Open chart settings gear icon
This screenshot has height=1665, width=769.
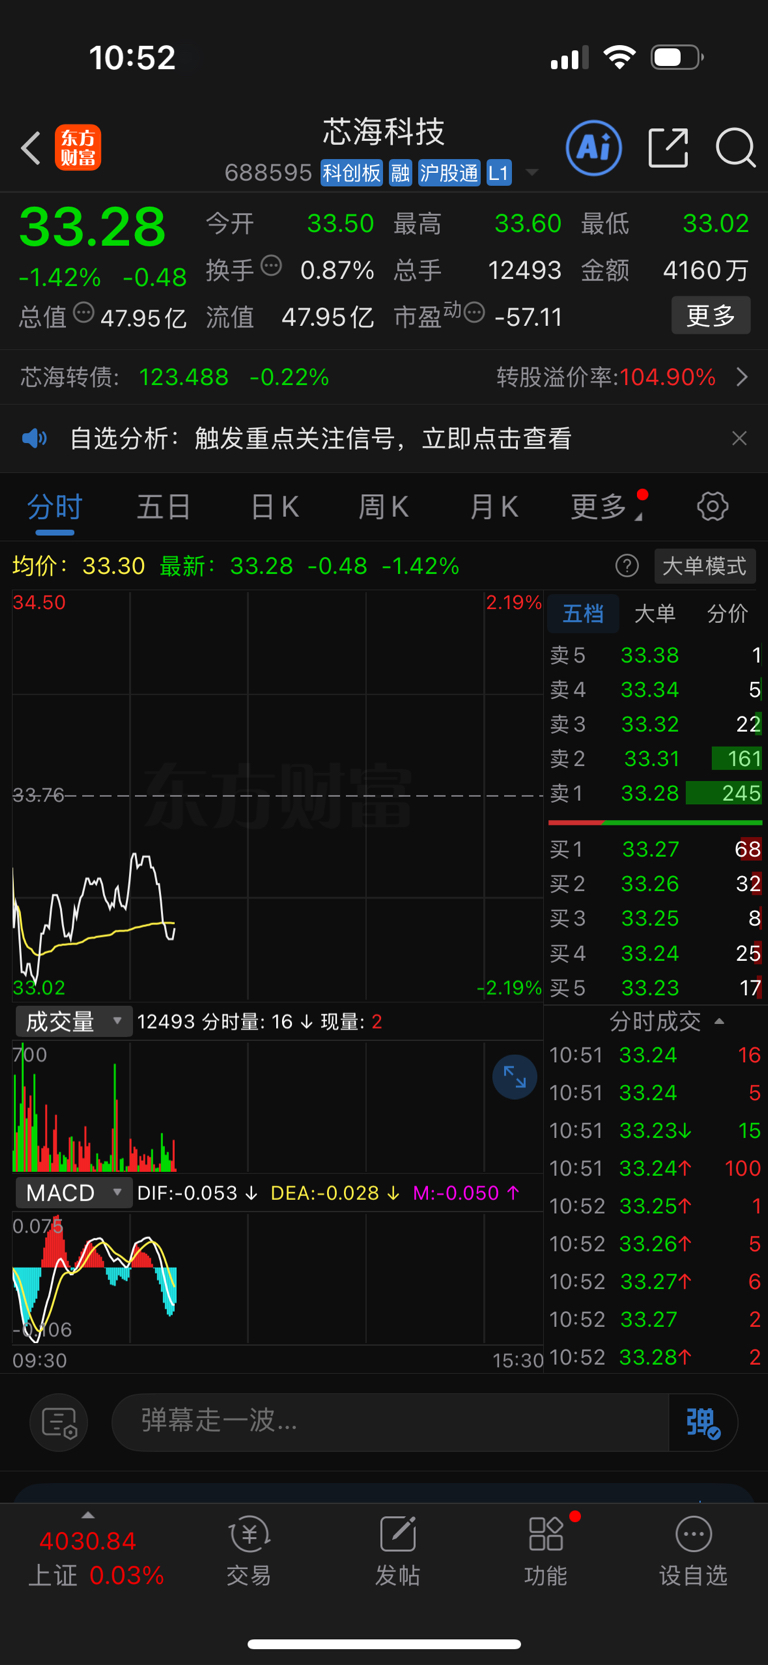point(712,506)
